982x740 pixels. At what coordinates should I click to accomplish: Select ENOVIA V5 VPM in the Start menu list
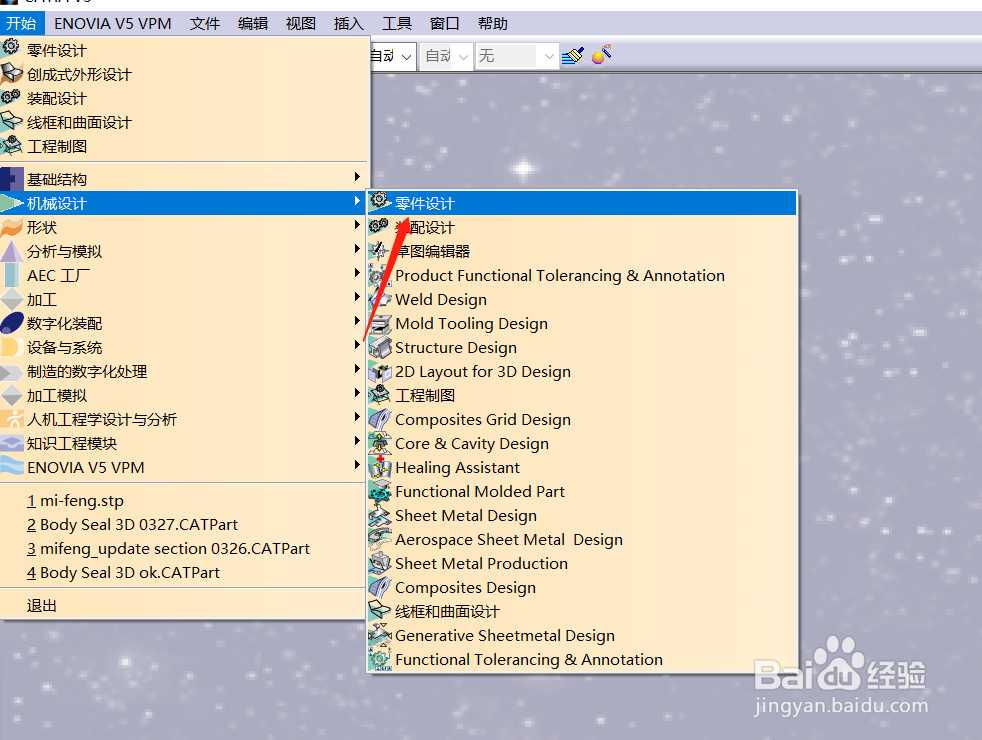[x=182, y=467]
